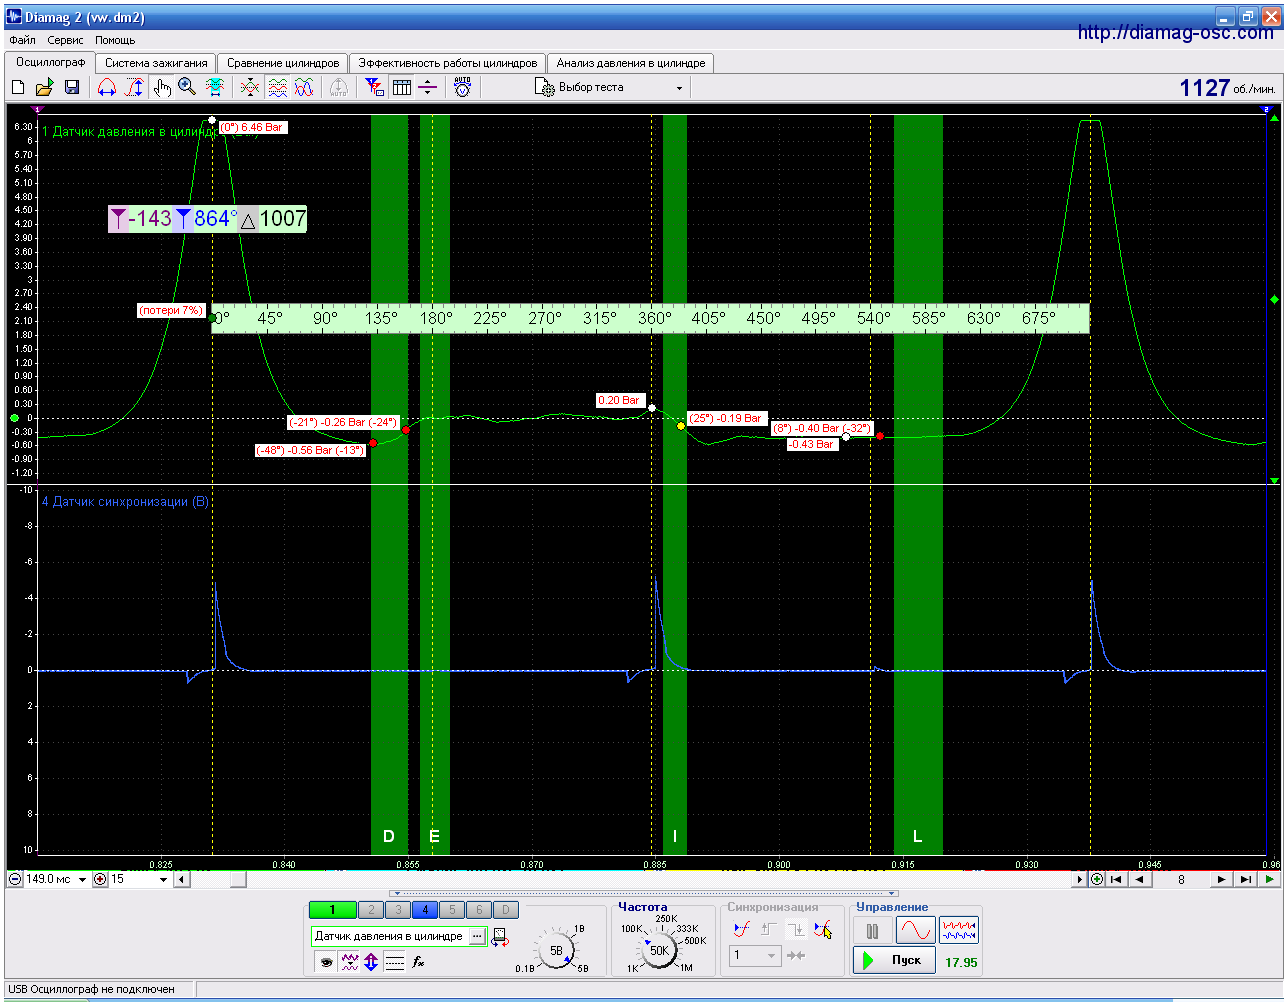This screenshot has height=1002, width=1288.
Task: Collapse the bottom control panel handle
Action: coord(643,894)
